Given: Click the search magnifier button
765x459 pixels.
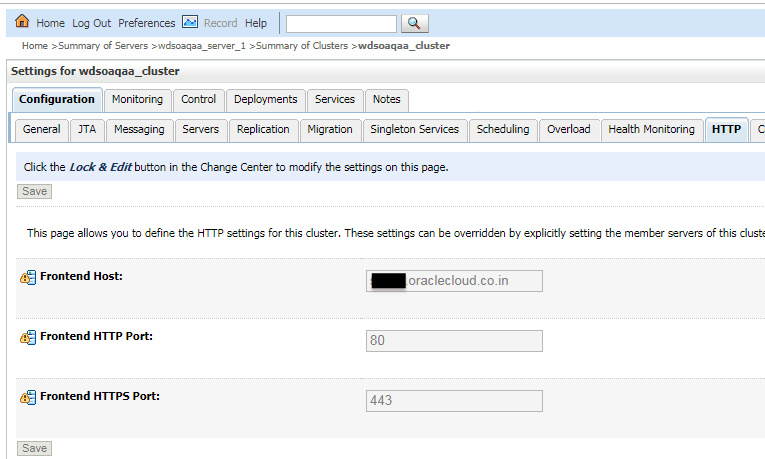Looking at the screenshot, I should (415, 23).
